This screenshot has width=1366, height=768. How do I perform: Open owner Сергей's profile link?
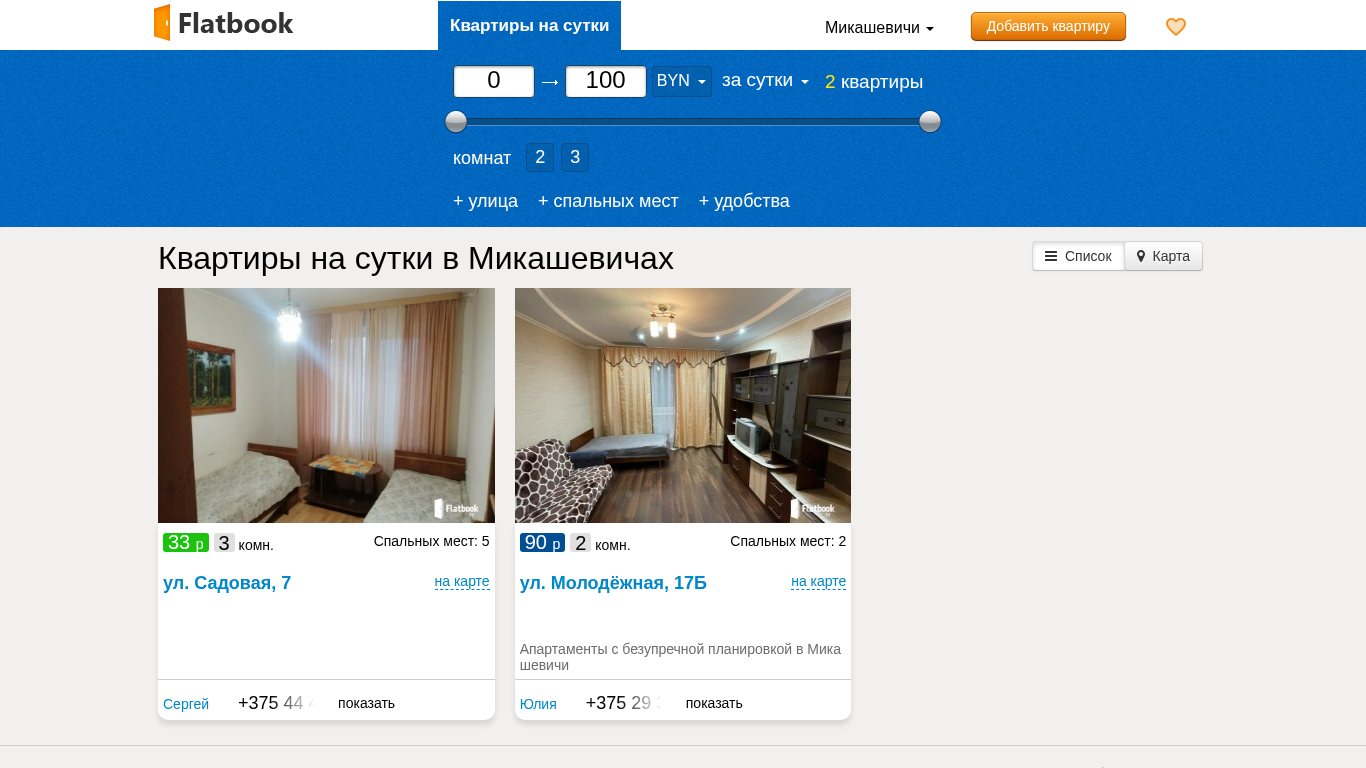pos(186,704)
